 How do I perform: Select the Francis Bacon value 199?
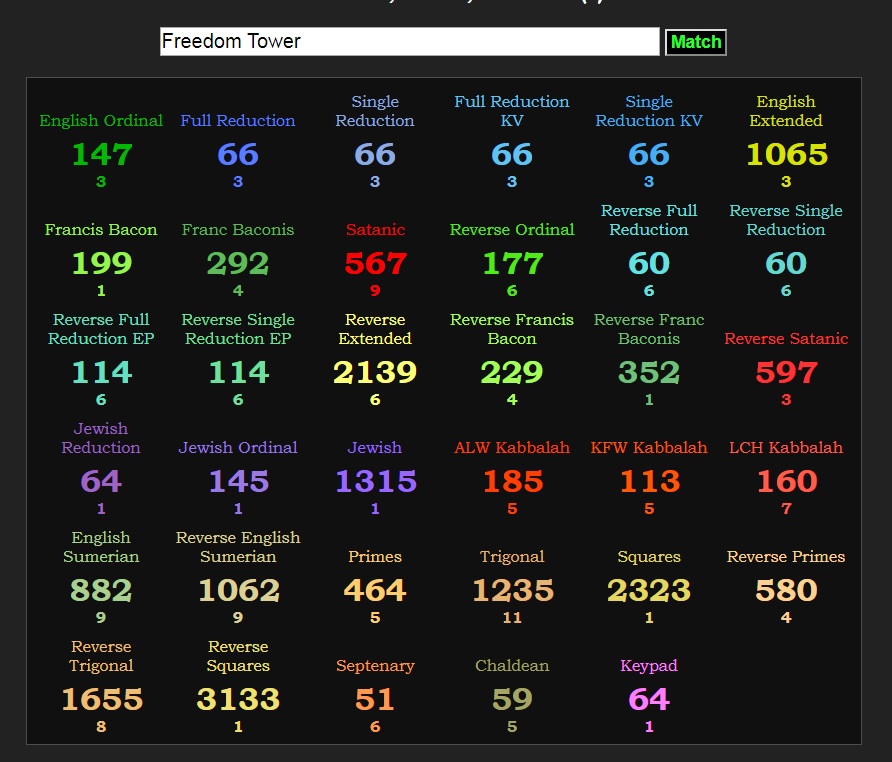click(101, 263)
